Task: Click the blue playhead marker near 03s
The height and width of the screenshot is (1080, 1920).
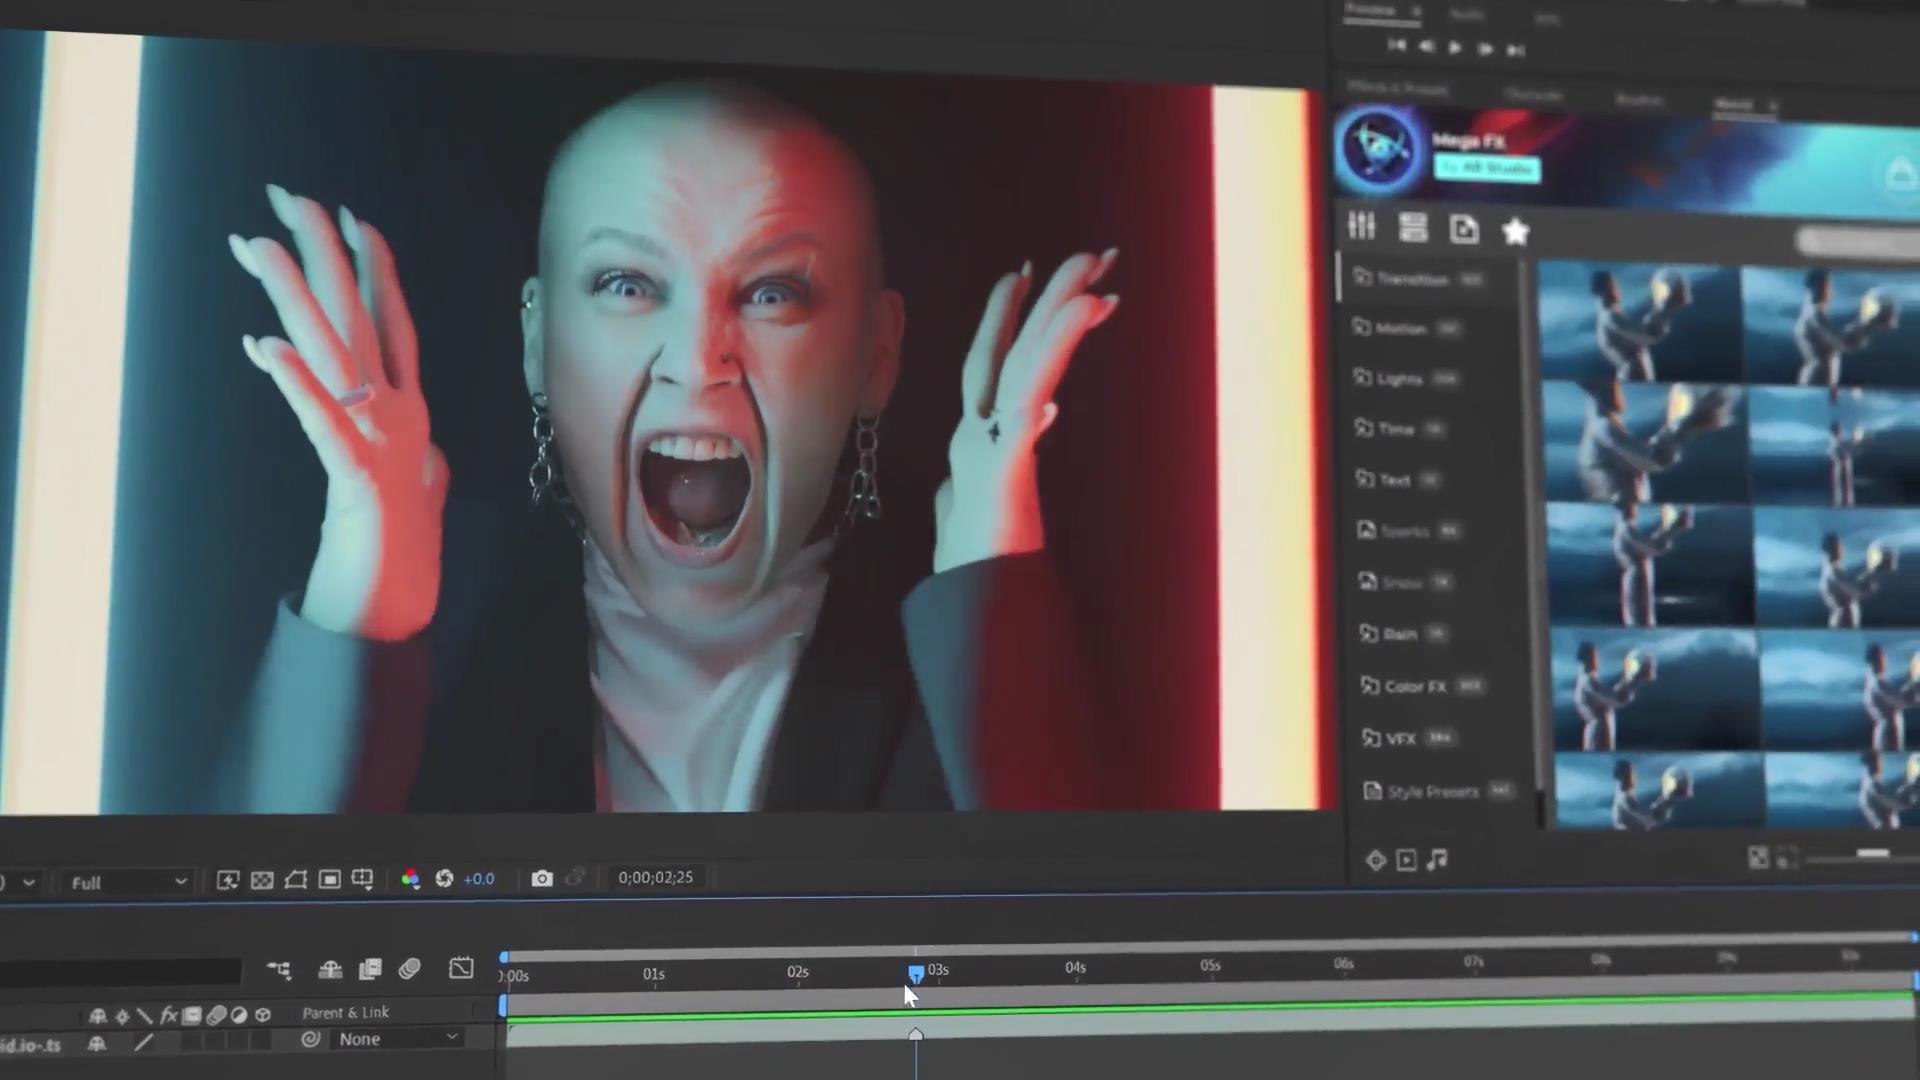Action: click(x=916, y=972)
